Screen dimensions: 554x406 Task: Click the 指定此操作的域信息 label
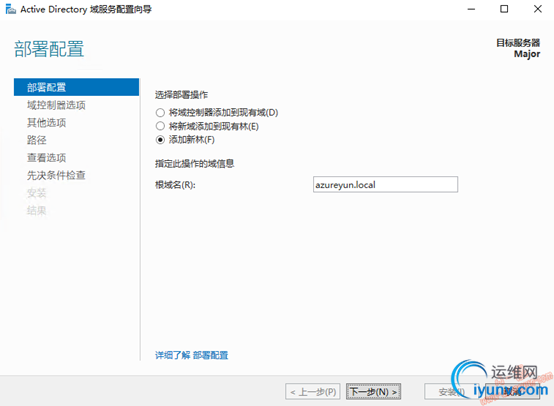coord(195,164)
